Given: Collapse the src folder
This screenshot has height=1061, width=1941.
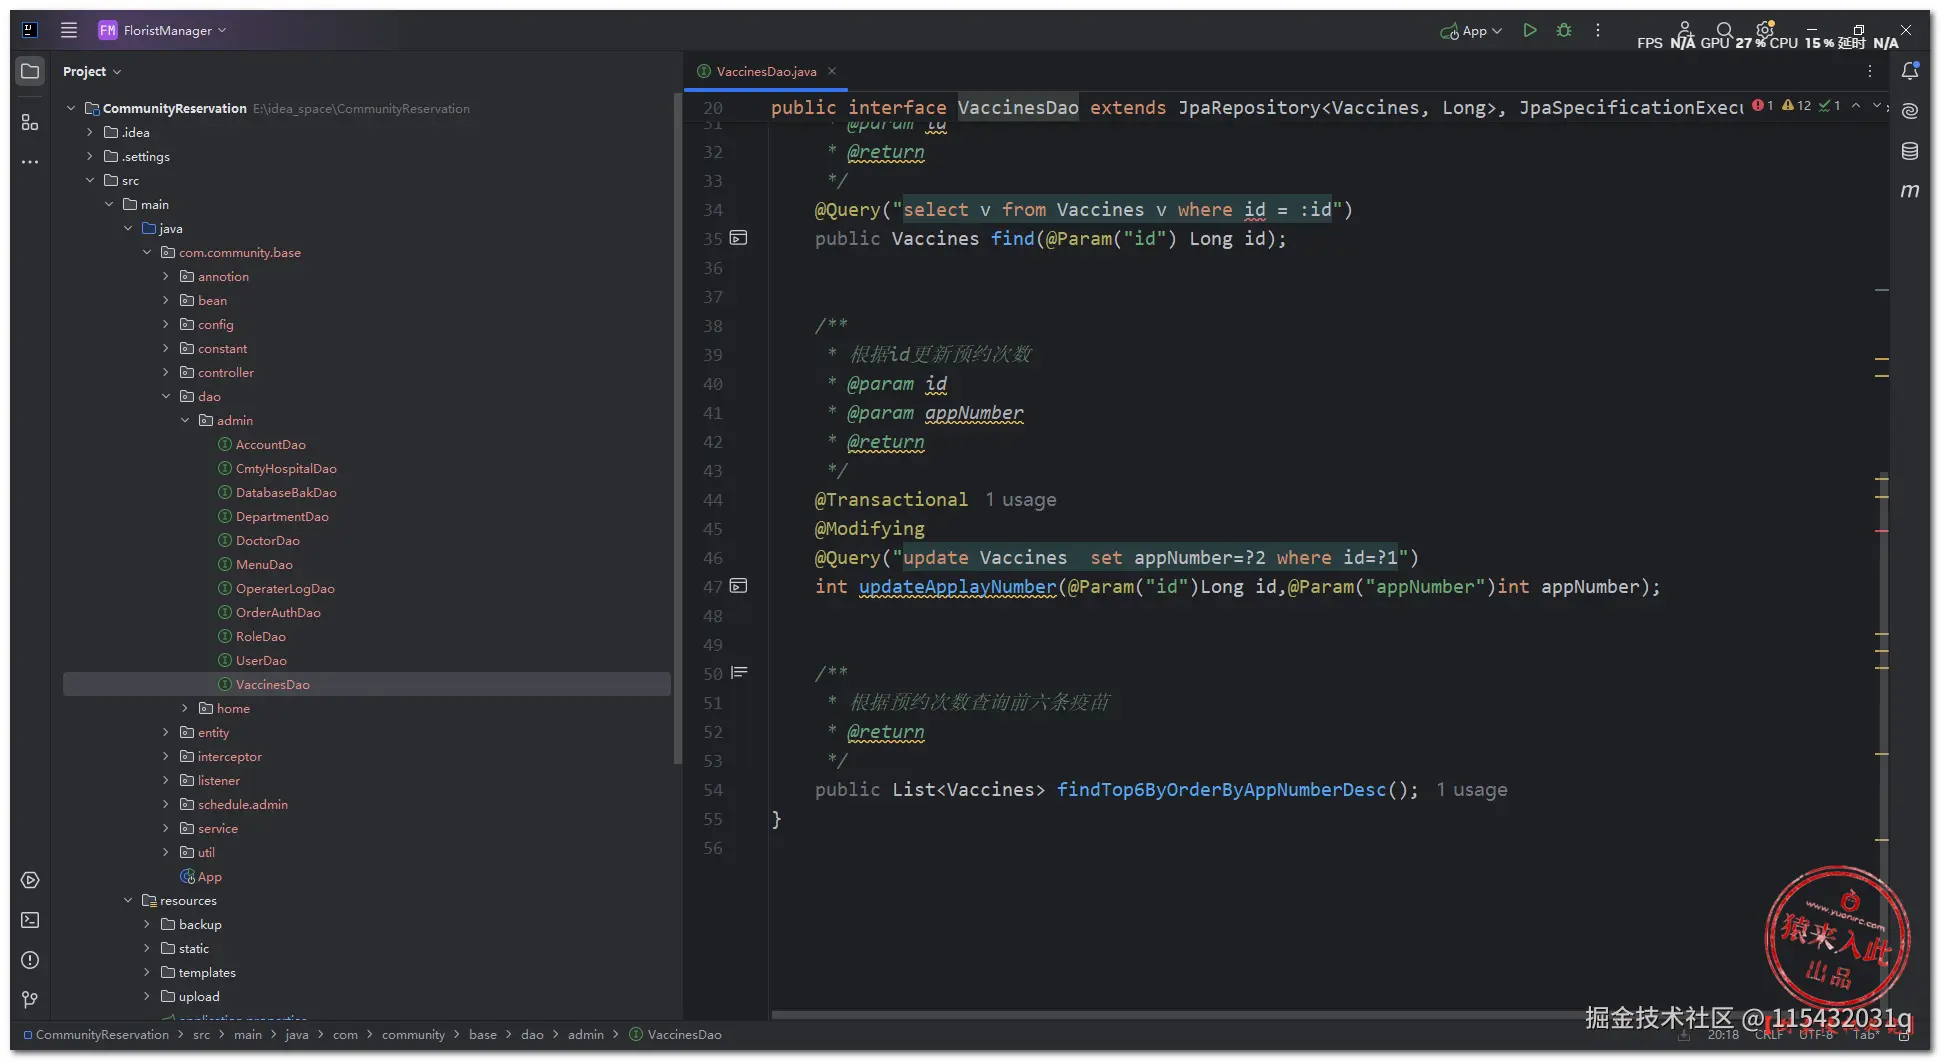Looking at the screenshot, I should tap(90, 180).
